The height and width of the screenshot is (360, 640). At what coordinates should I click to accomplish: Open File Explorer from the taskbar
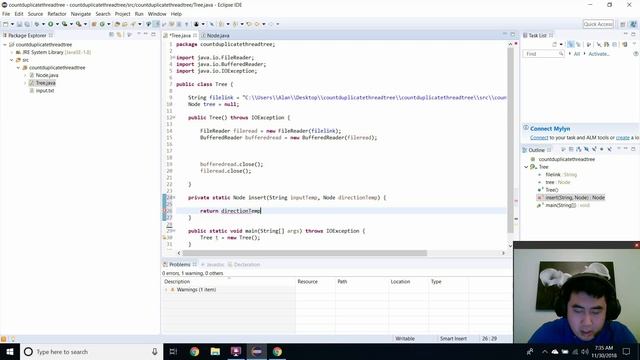click(x=215, y=351)
